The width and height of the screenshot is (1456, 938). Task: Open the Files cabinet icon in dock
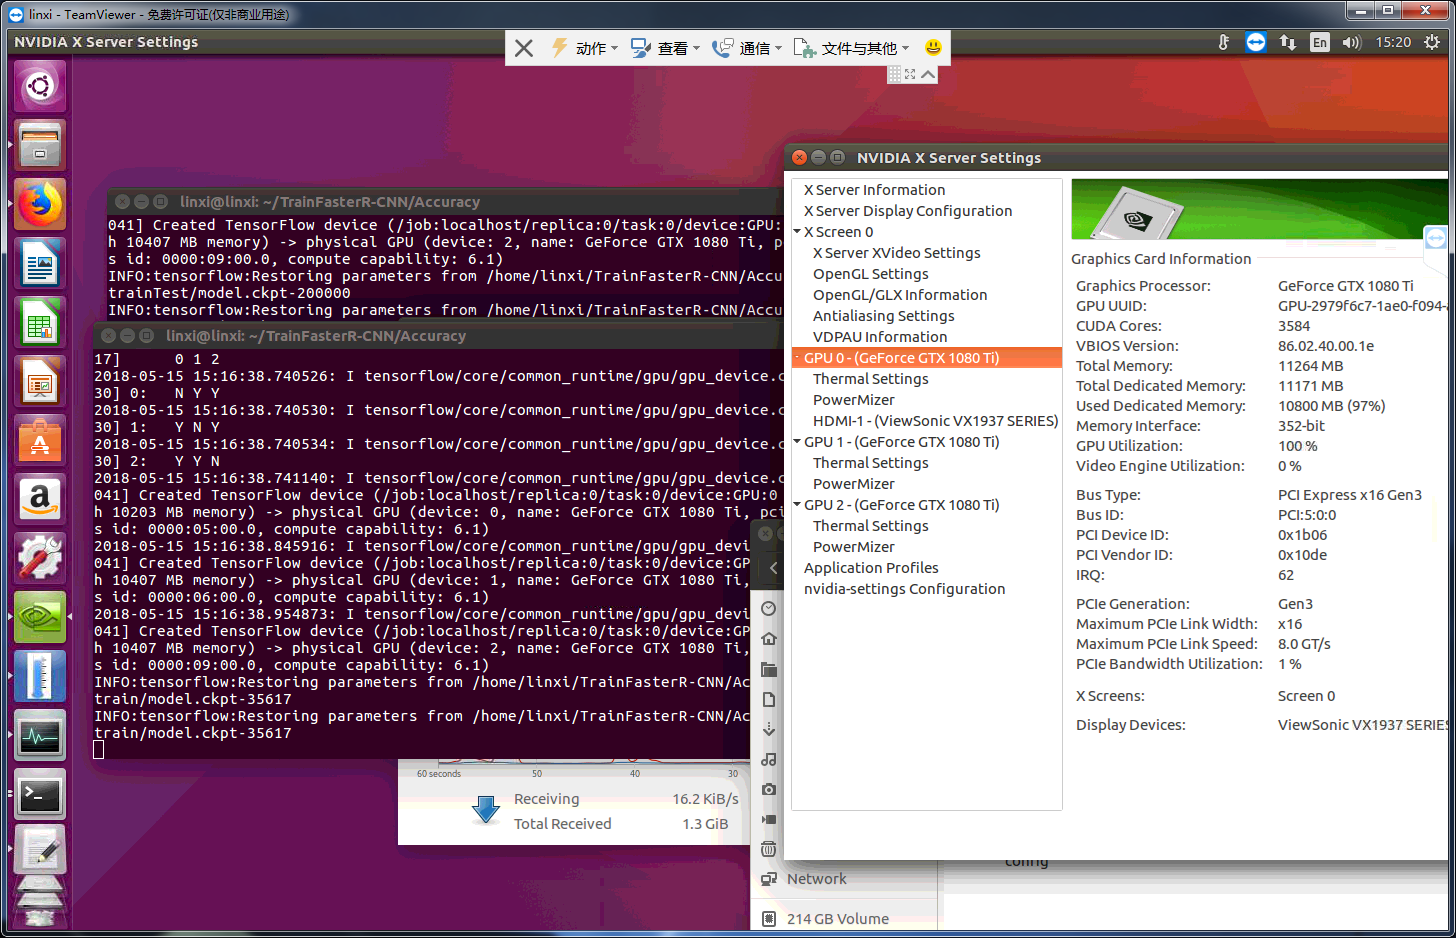(x=40, y=145)
